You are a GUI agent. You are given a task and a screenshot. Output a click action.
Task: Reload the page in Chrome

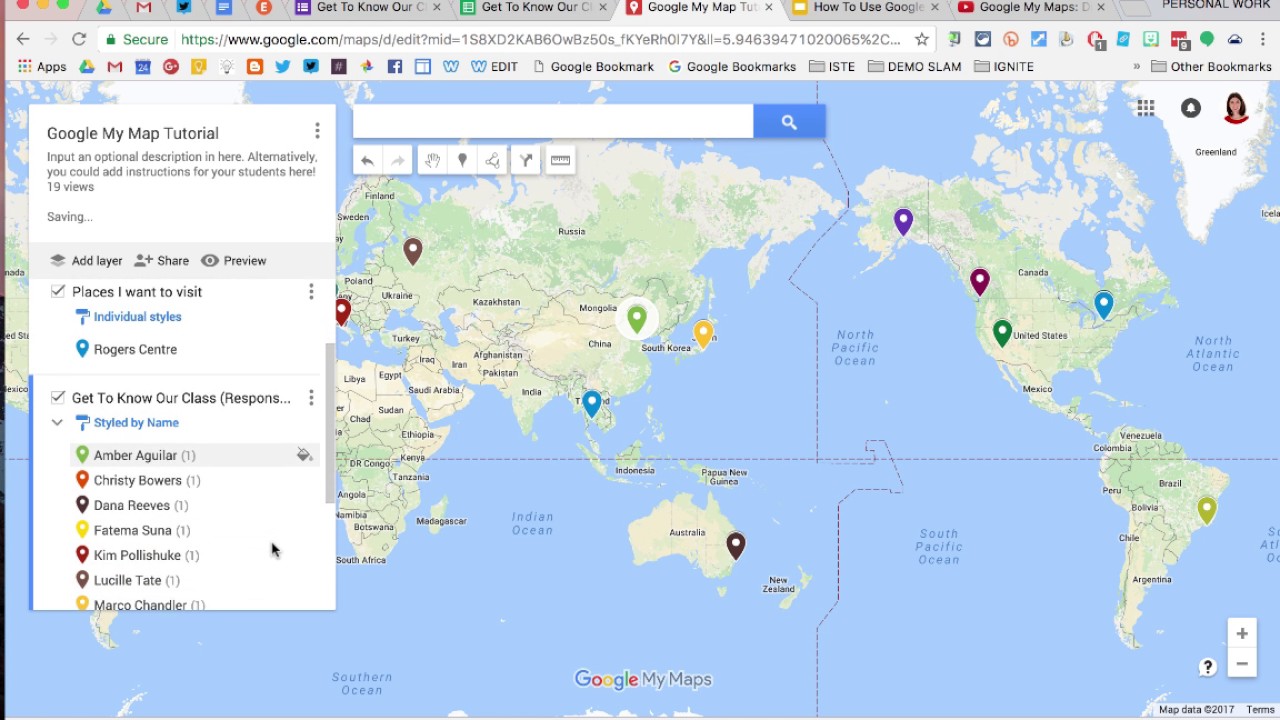point(79,40)
